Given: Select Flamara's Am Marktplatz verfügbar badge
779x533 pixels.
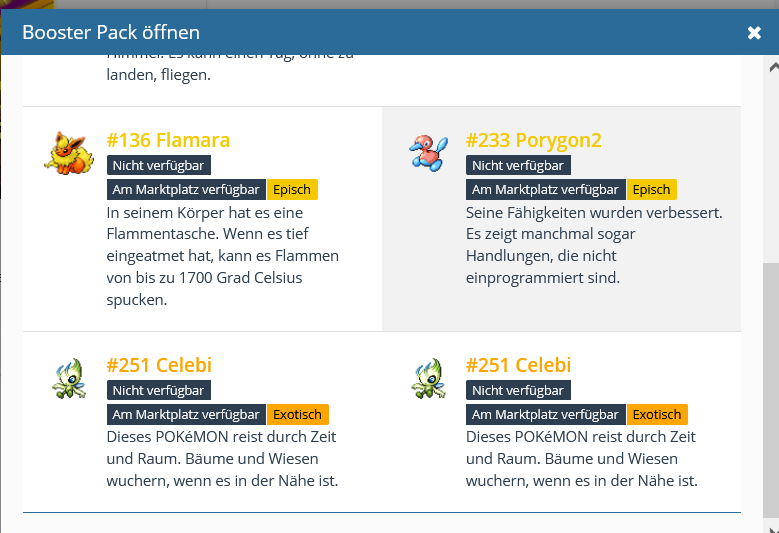Looking at the screenshot, I should tap(186, 189).
